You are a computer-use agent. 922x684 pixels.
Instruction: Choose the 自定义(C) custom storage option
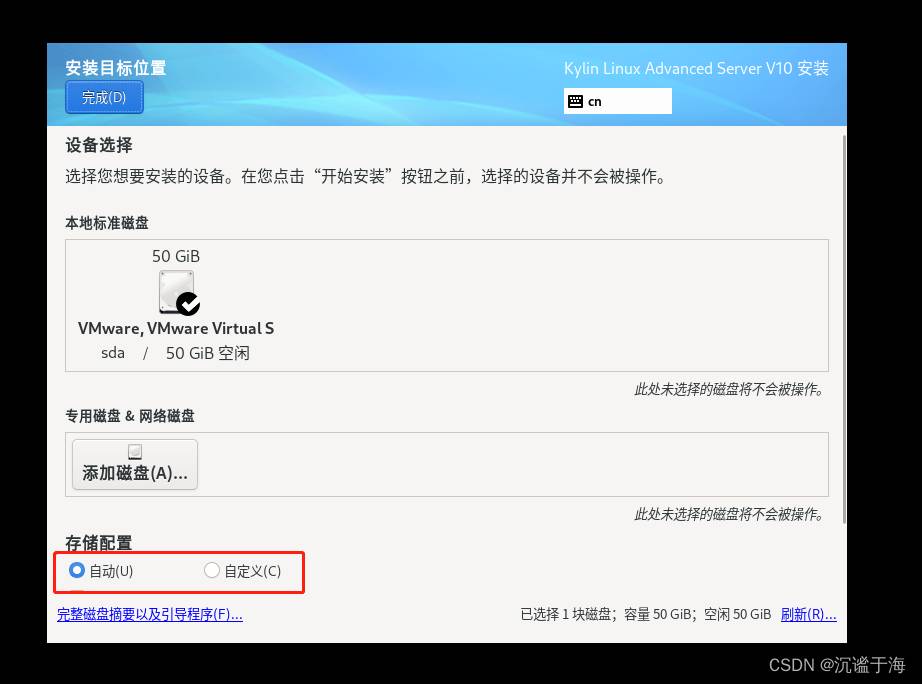coord(211,570)
